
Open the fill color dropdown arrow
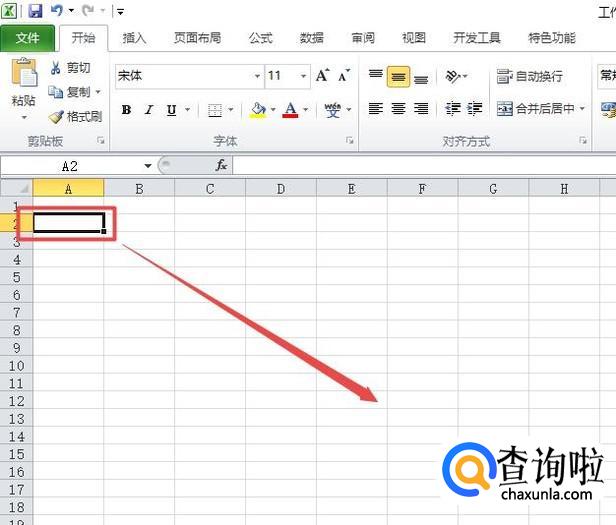click(x=273, y=110)
